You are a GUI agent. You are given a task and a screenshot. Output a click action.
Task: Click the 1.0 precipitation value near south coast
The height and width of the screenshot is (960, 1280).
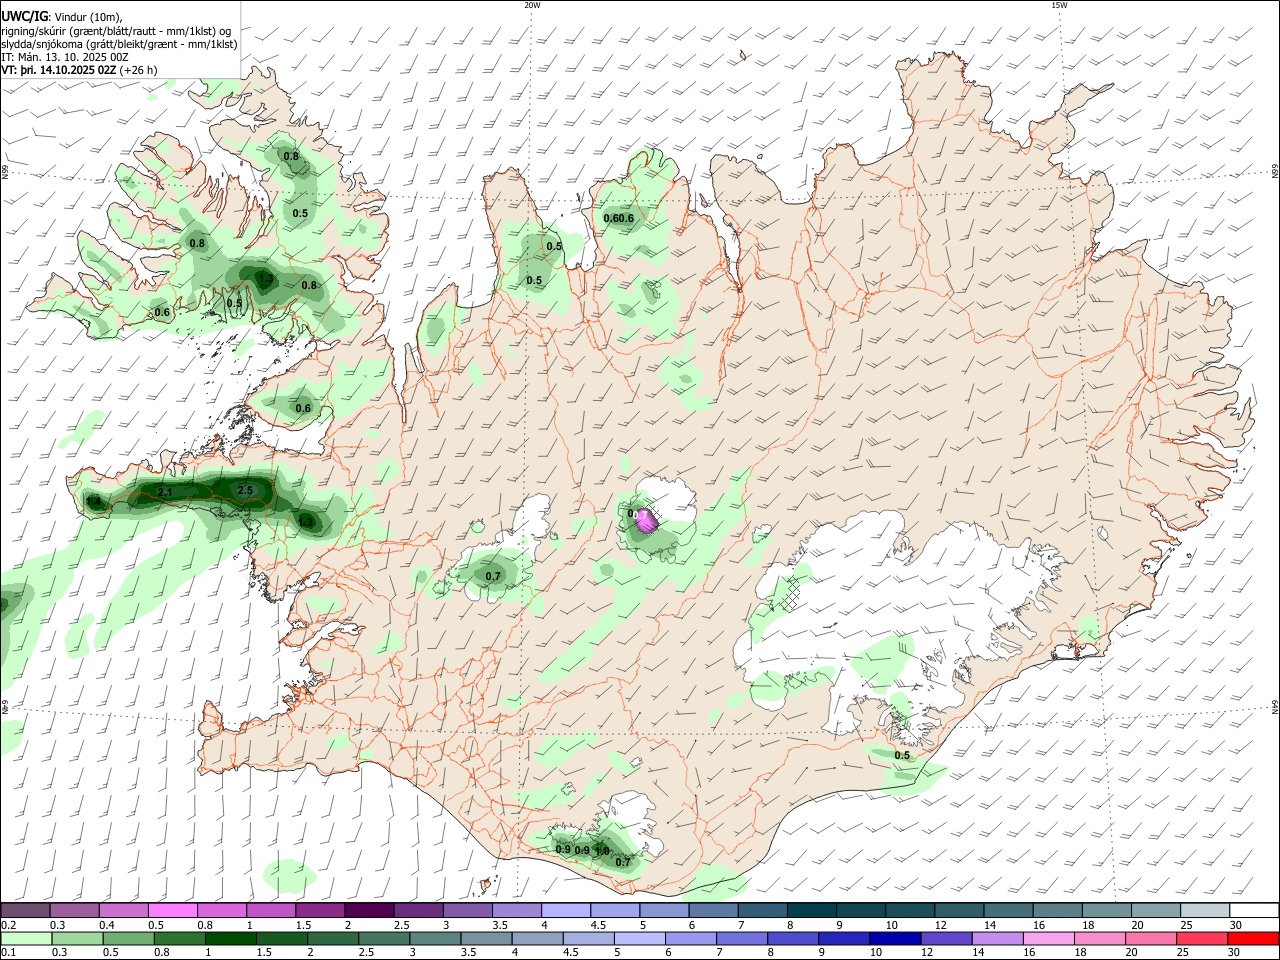[602, 851]
